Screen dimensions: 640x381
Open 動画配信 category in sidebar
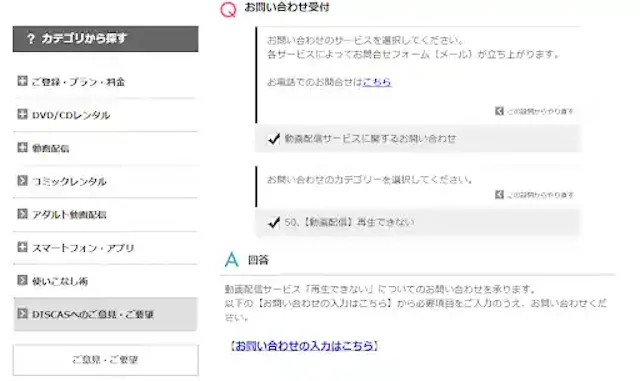[51, 149]
